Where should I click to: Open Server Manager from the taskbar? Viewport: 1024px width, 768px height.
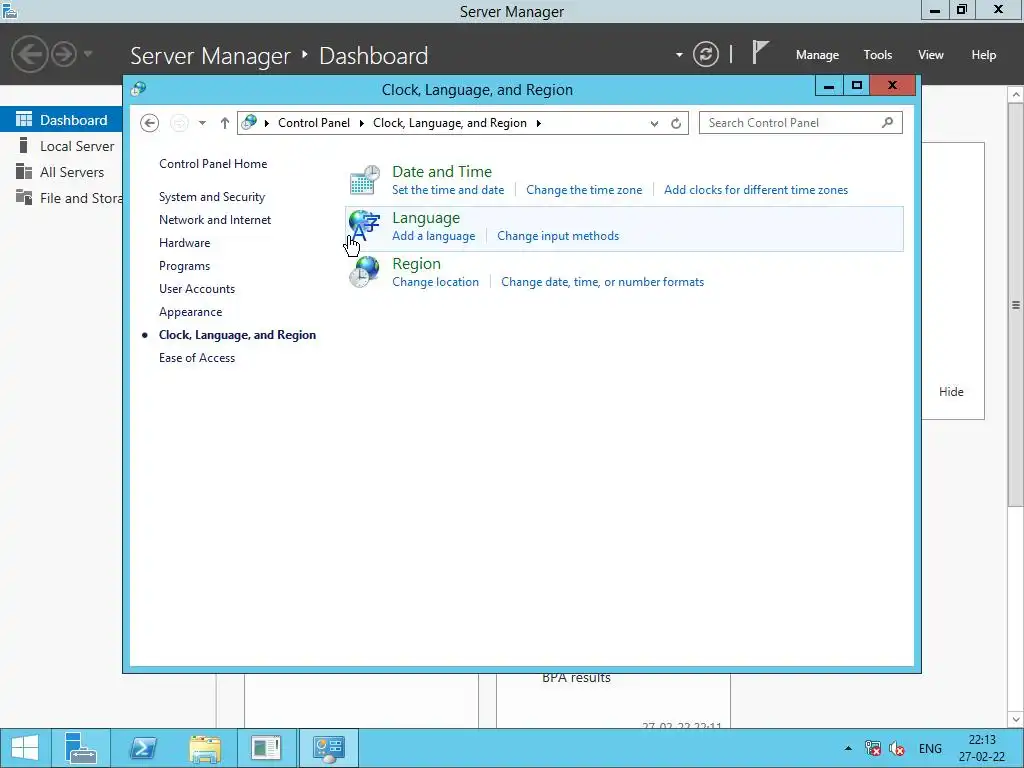(81, 748)
